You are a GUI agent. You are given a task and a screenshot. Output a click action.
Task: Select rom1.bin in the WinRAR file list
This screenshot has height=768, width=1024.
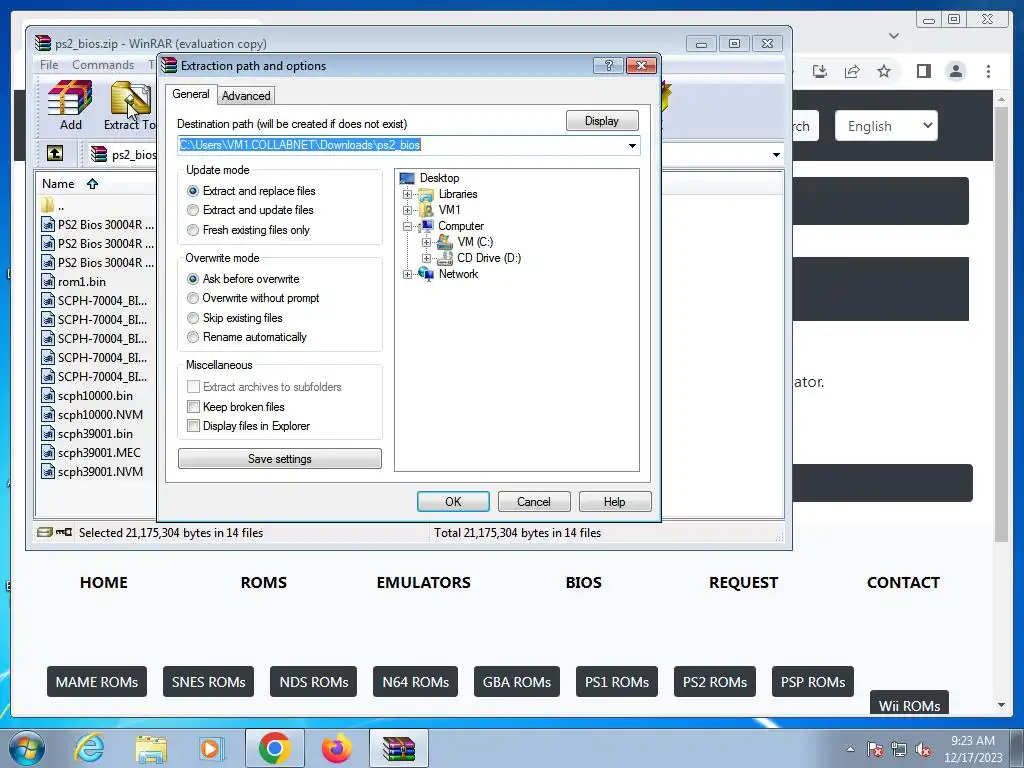click(x=82, y=281)
